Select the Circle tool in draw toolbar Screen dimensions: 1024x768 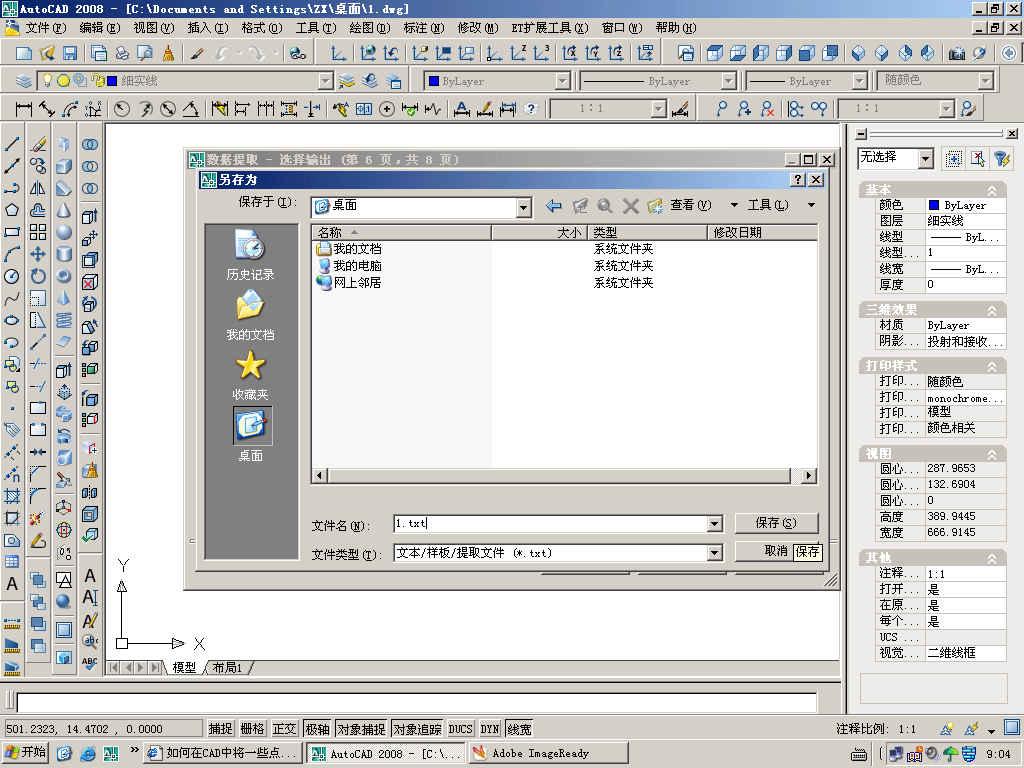pos(12,276)
